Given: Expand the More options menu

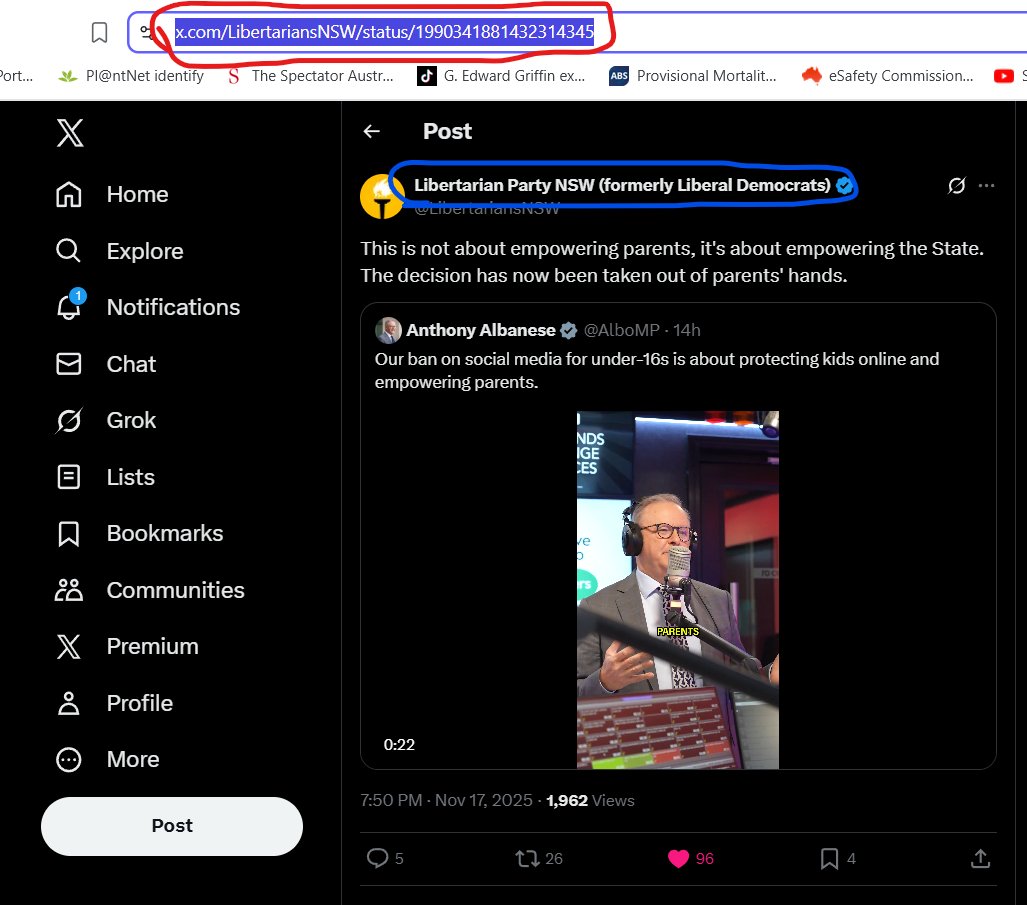Looking at the screenshot, I should [107, 759].
